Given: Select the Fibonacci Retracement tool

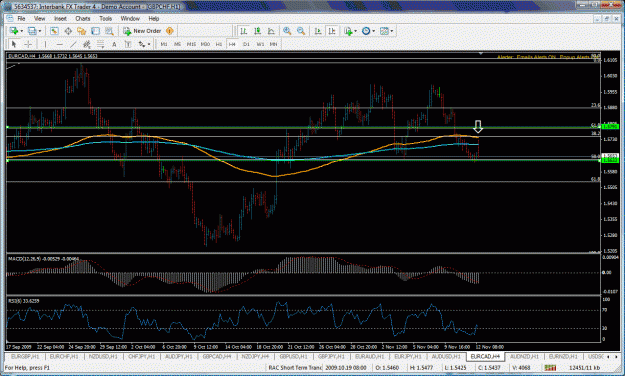Looking at the screenshot, I should tap(100, 44).
